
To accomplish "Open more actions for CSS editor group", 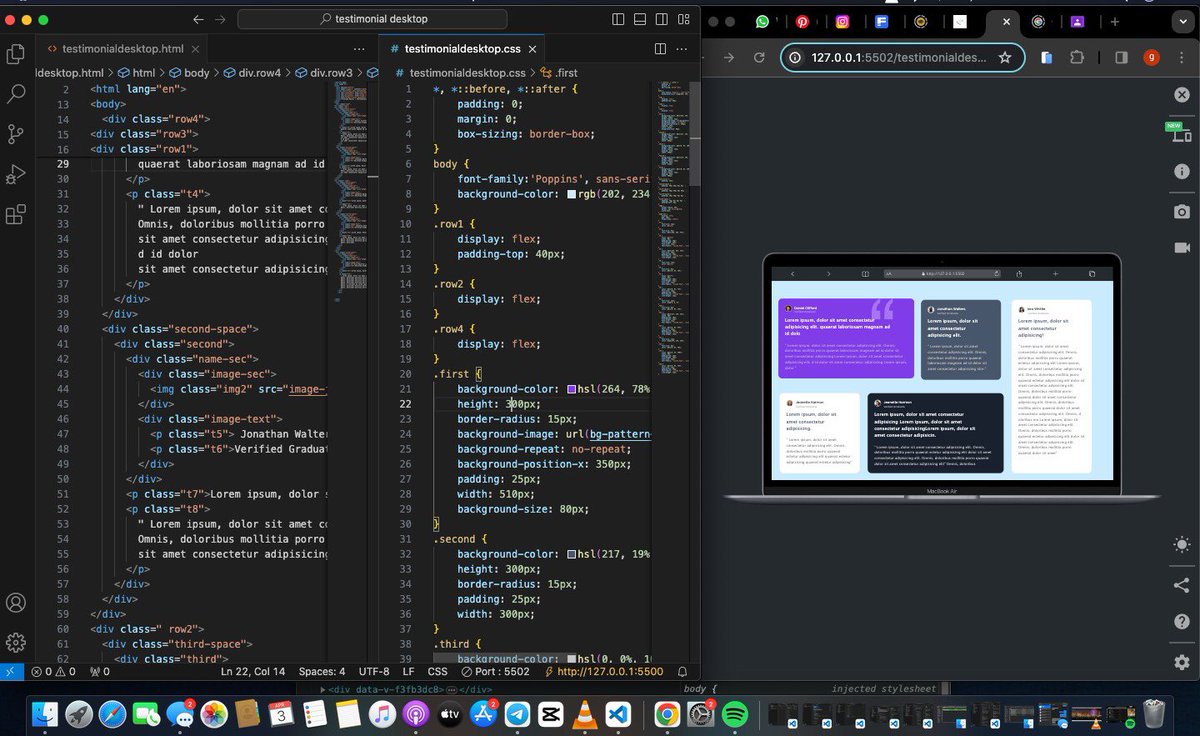I will pyautogui.click(x=682, y=48).
